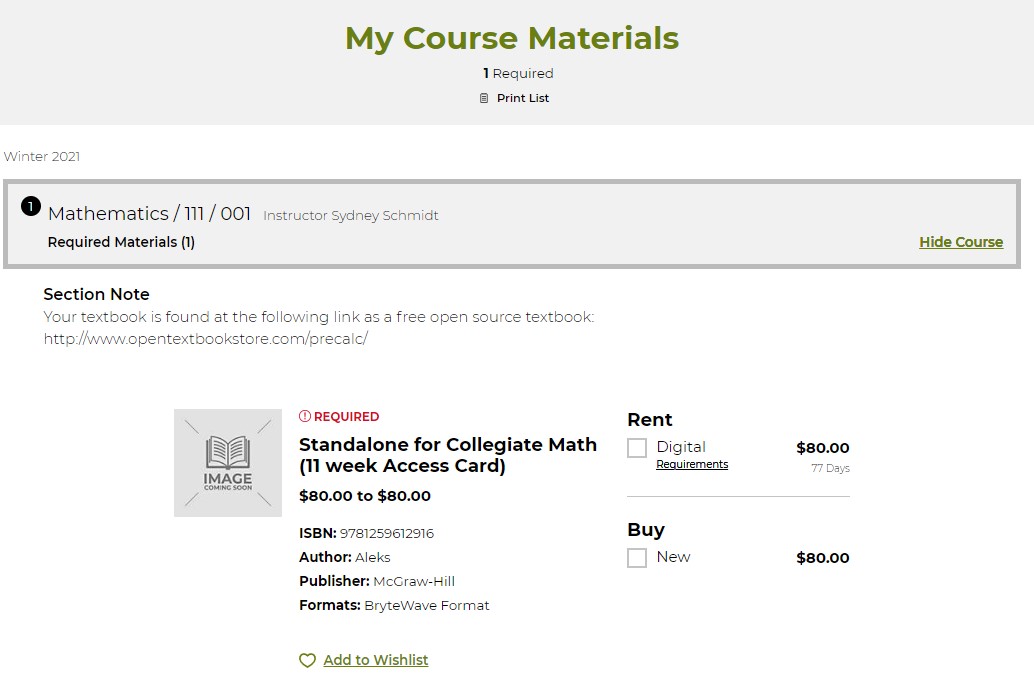Click the Image Coming Soon thumbnail
The image size is (1034, 691).
pyautogui.click(x=228, y=462)
